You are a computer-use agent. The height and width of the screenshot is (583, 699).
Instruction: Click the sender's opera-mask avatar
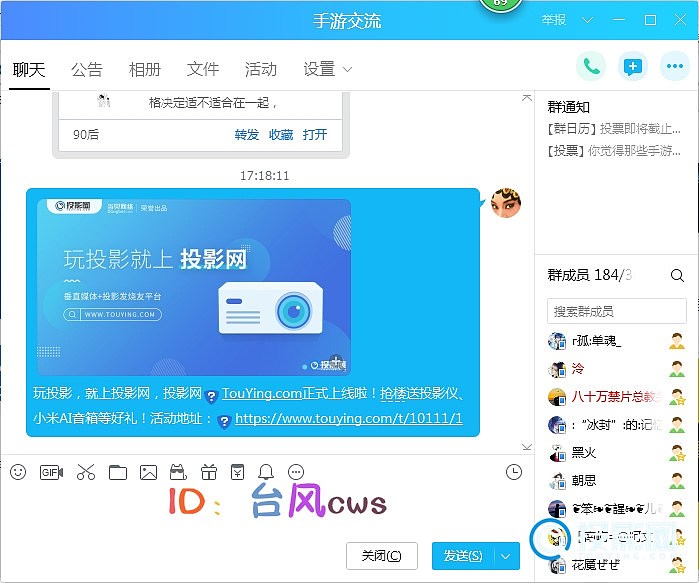click(x=506, y=203)
